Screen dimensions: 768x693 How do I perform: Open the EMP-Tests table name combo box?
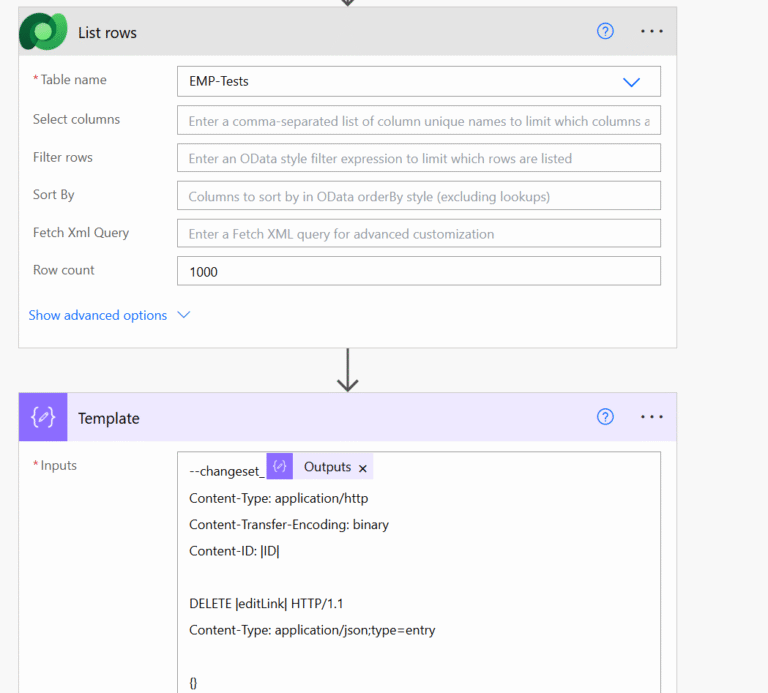click(418, 81)
